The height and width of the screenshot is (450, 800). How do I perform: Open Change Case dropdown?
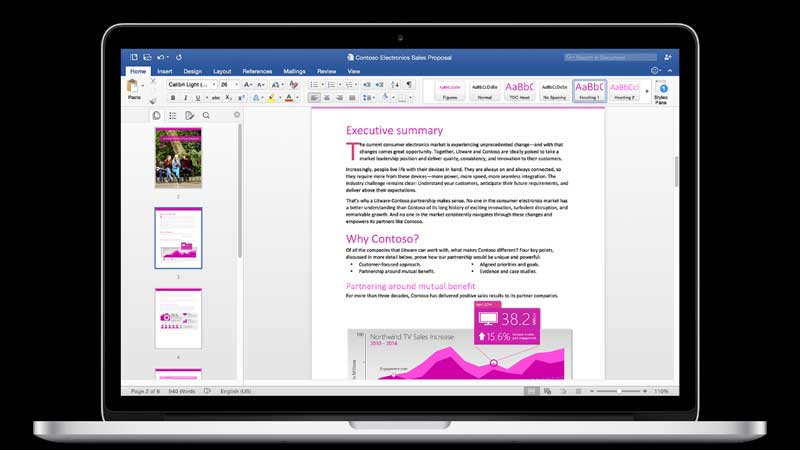(x=277, y=85)
